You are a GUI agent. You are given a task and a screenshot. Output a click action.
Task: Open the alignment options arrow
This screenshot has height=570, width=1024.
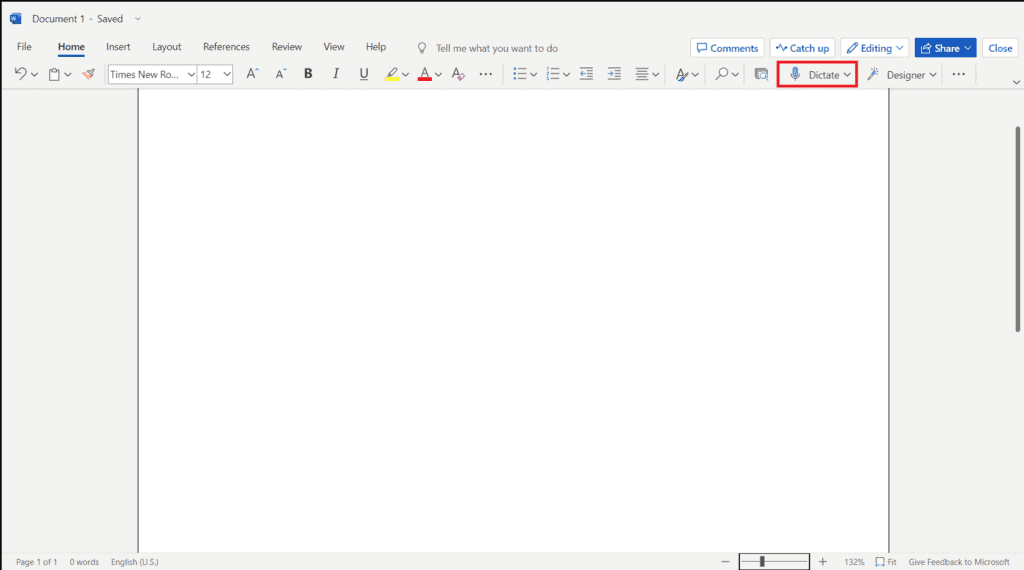(x=656, y=75)
